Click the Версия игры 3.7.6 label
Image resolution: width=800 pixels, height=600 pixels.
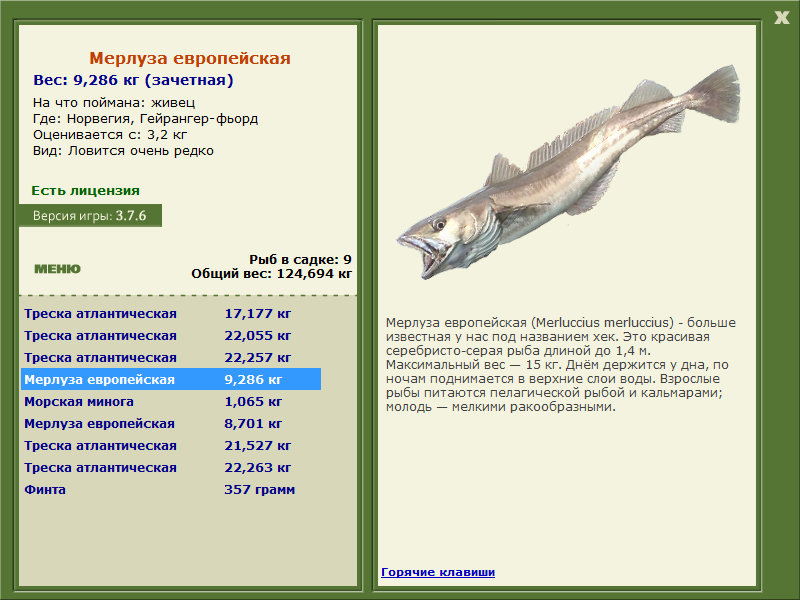[90, 215]
